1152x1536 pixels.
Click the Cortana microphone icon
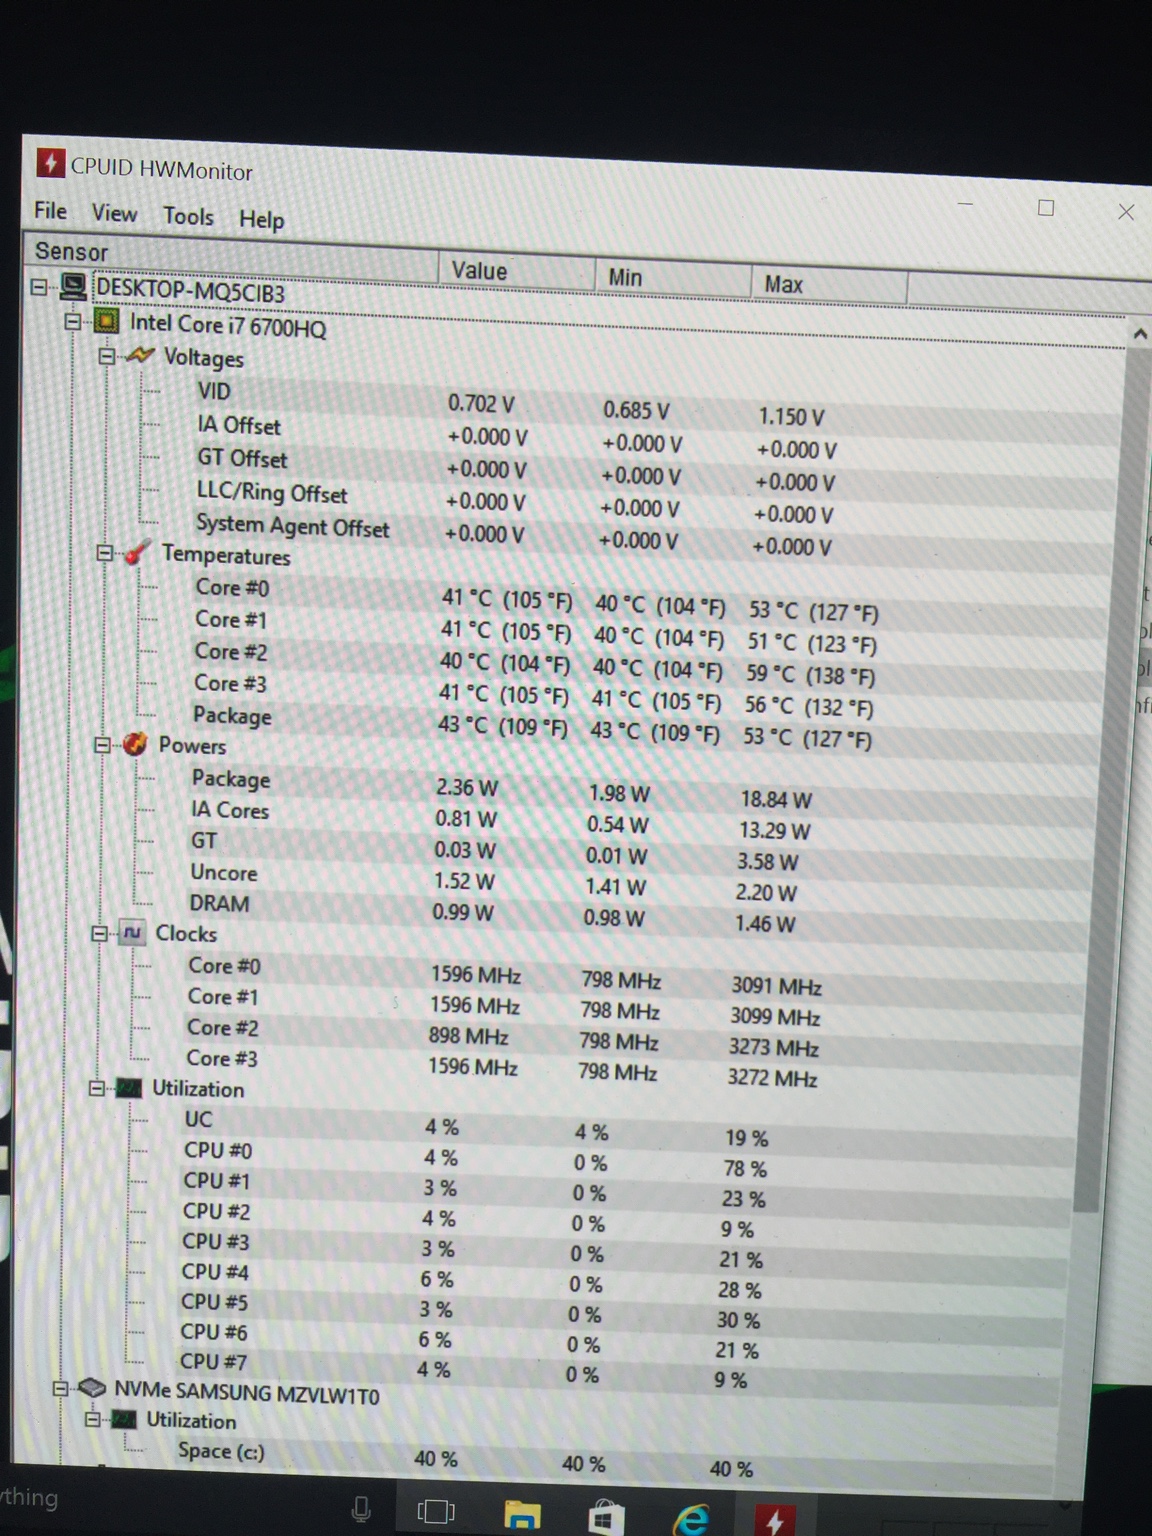pyautogui.click(x=361, y=1509)
